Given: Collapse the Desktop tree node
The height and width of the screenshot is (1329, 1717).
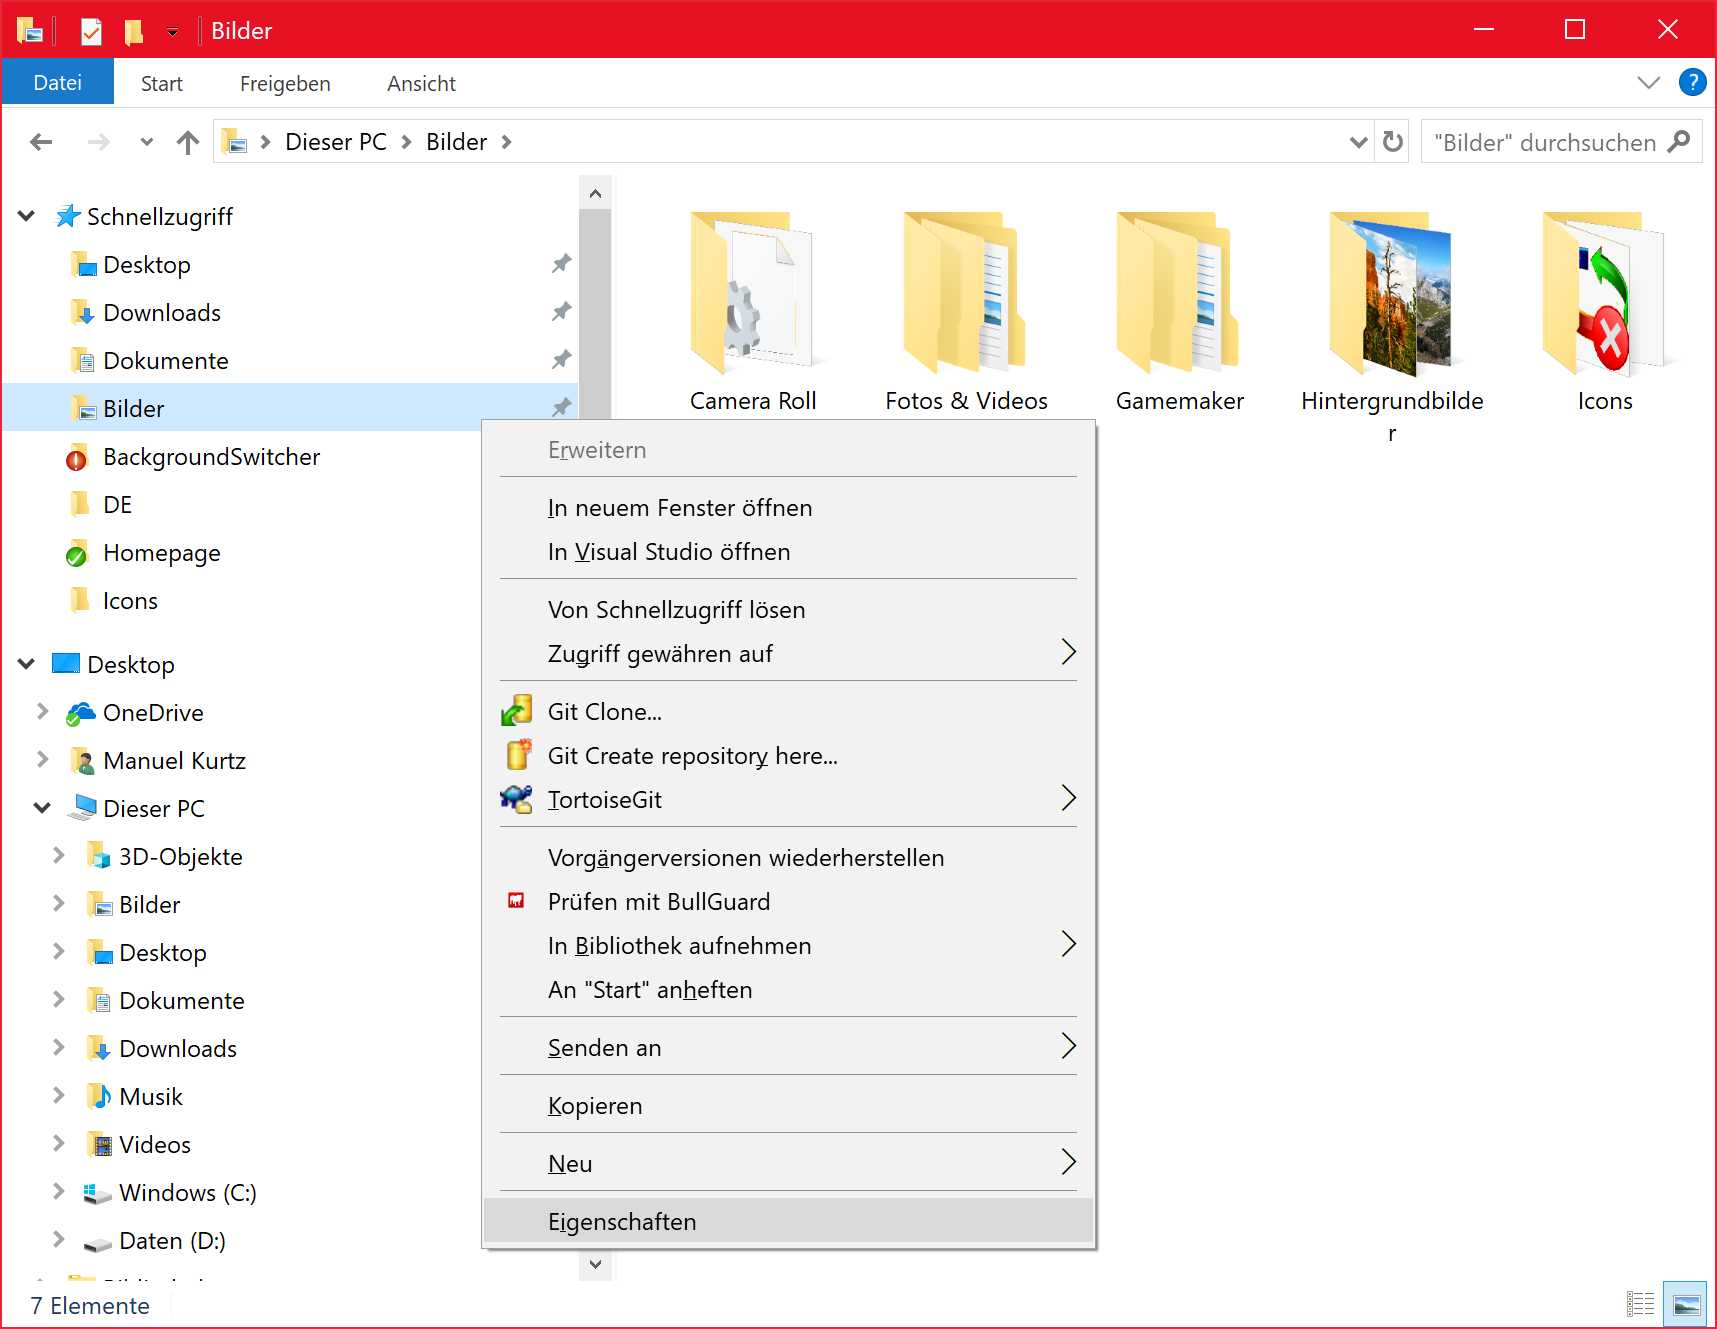Looking at the screenshot, I should pyautogui.click(x=27, y=664).
